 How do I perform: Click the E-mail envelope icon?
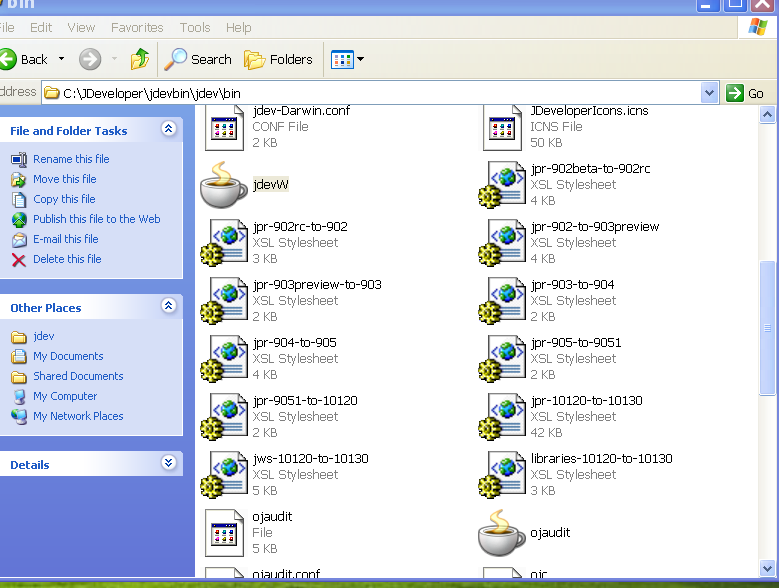point(19,240)
